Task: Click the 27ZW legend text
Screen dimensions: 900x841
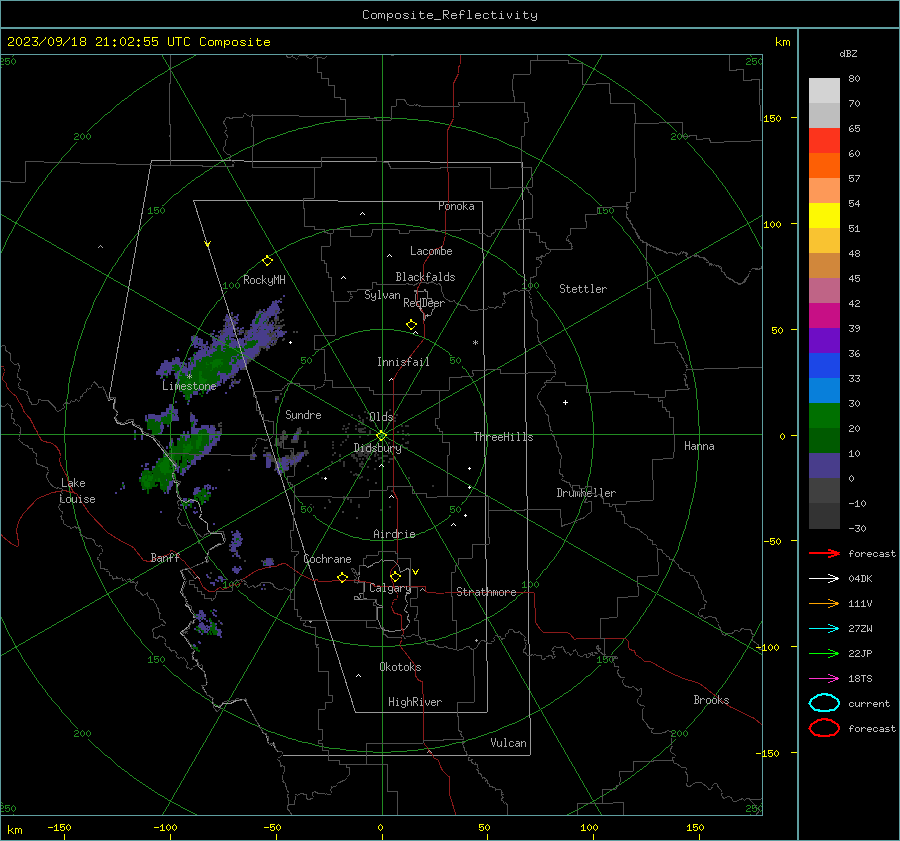Action: tap(860, 629)
